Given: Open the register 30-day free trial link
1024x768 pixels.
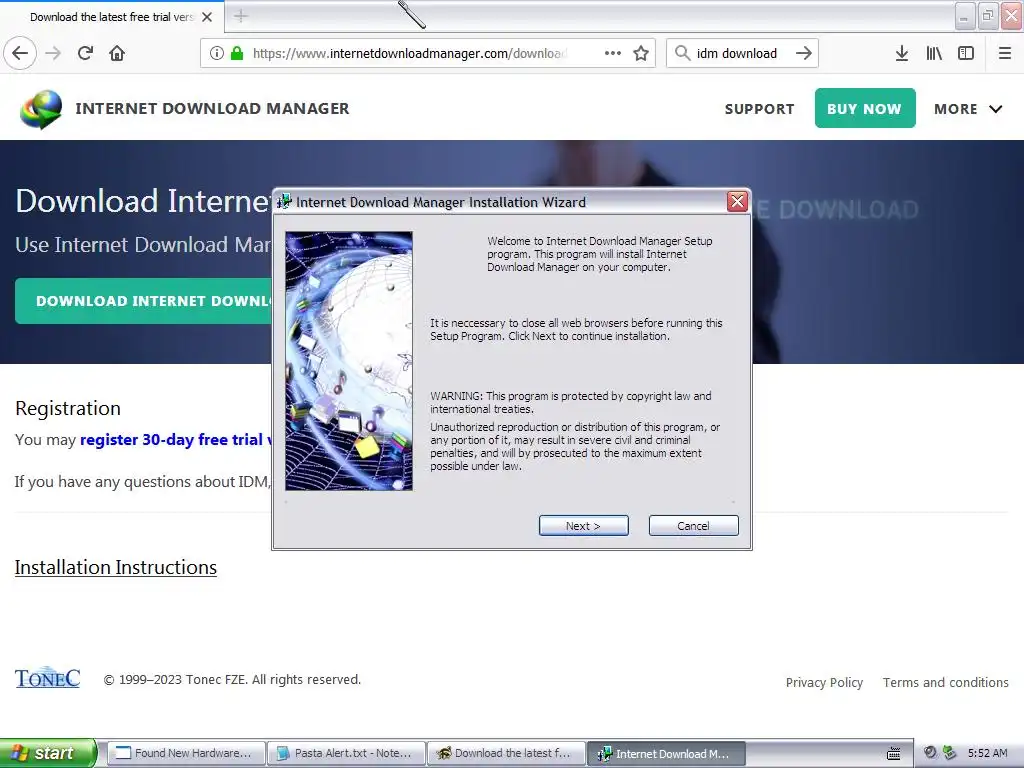Looking at the screenshot, I should (x=176, y=440).
